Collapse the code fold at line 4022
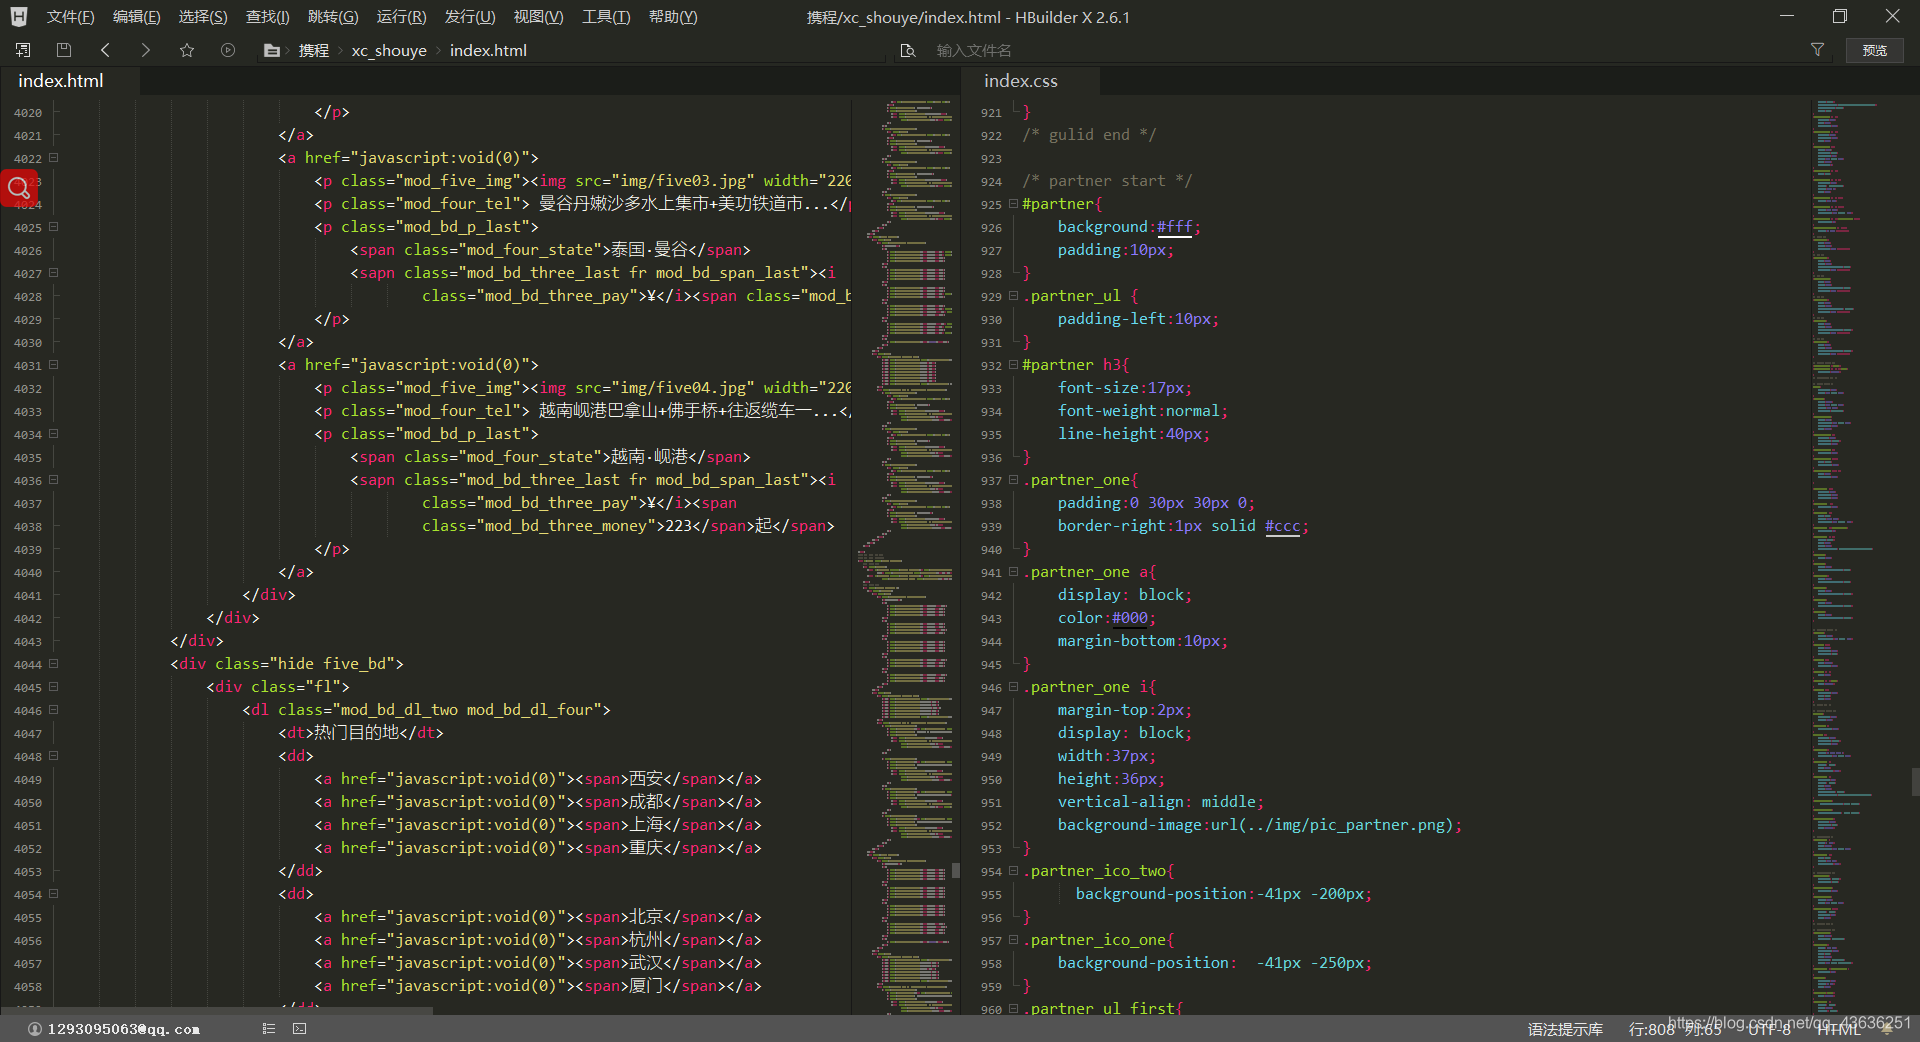1920x1042 pixels. coord(53,158)
